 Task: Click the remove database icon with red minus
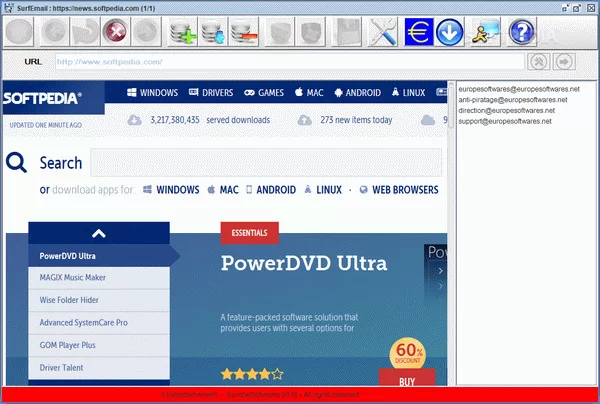point(246,33)
